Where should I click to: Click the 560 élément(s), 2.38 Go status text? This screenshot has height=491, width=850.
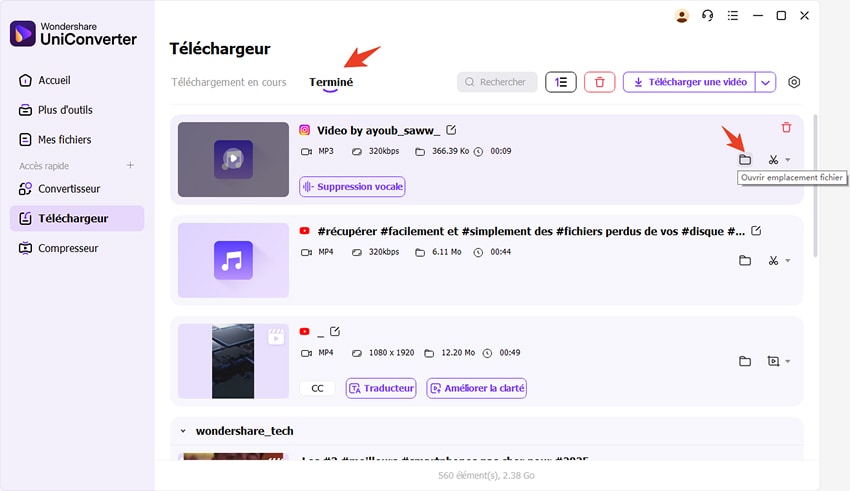tap(486, 475)
